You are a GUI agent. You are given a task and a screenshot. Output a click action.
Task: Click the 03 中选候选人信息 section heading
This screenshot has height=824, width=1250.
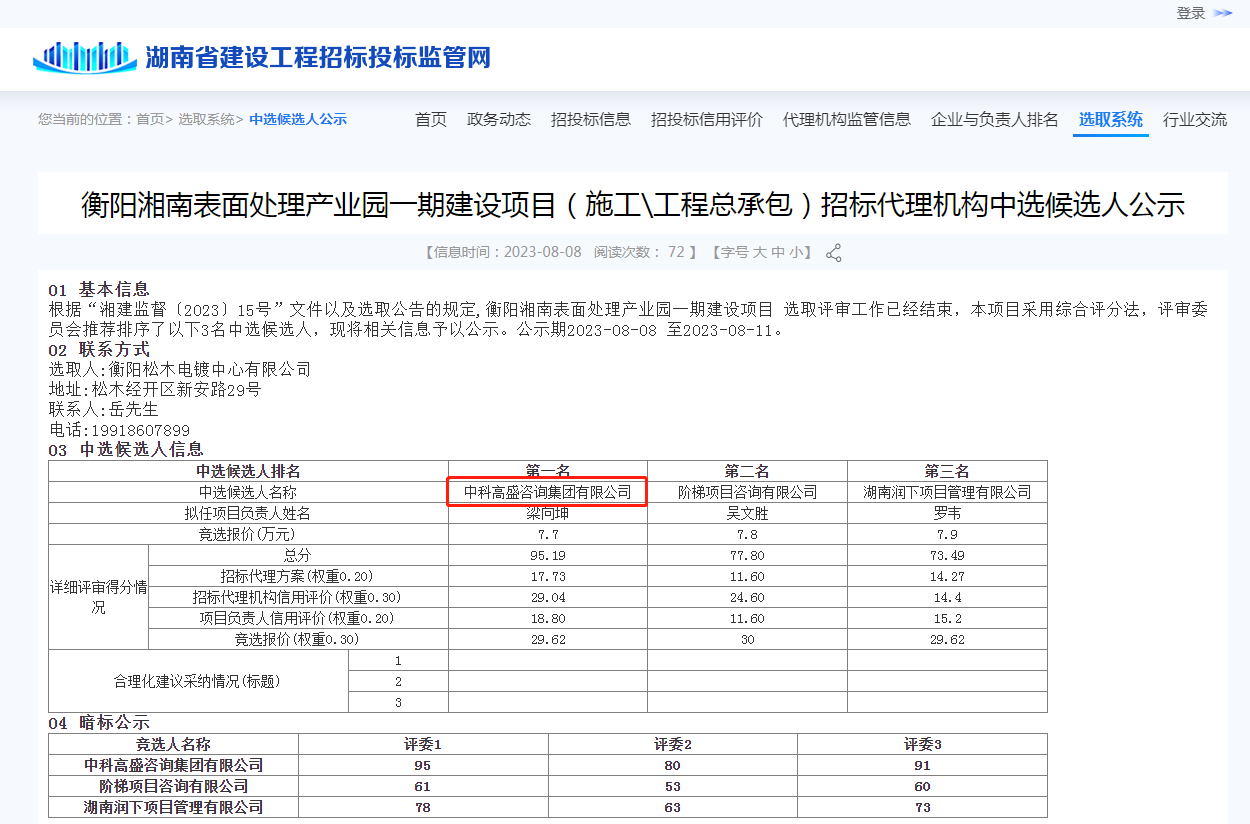coord(126,450)
